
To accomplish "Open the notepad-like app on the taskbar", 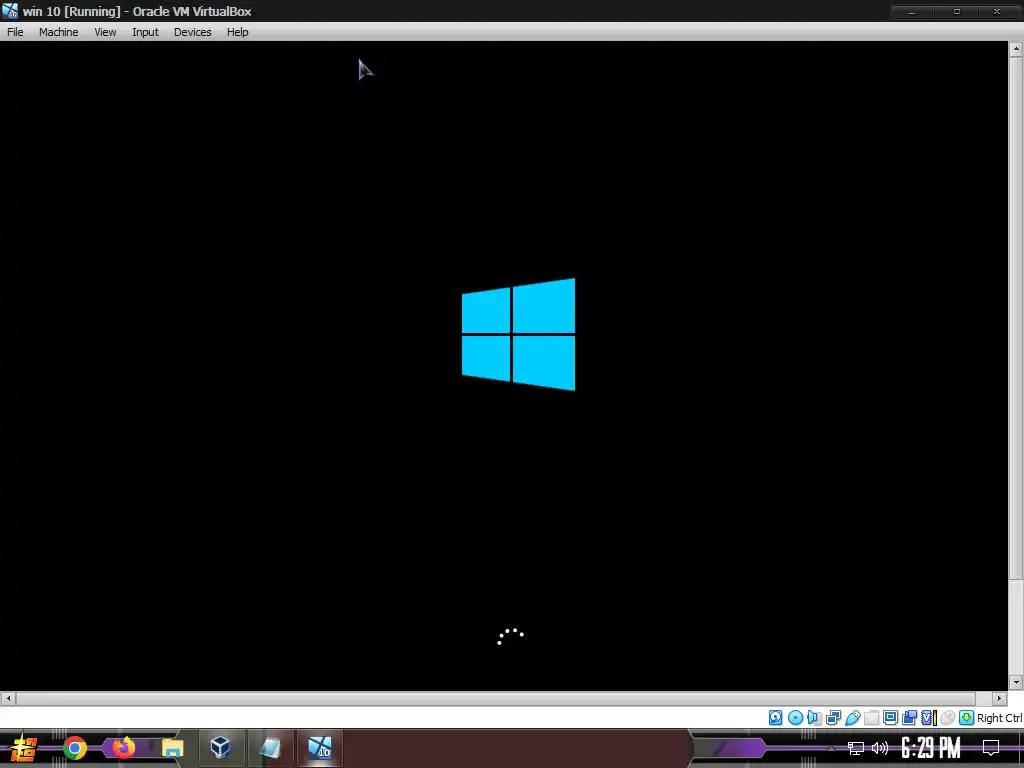I will (270, 747).
